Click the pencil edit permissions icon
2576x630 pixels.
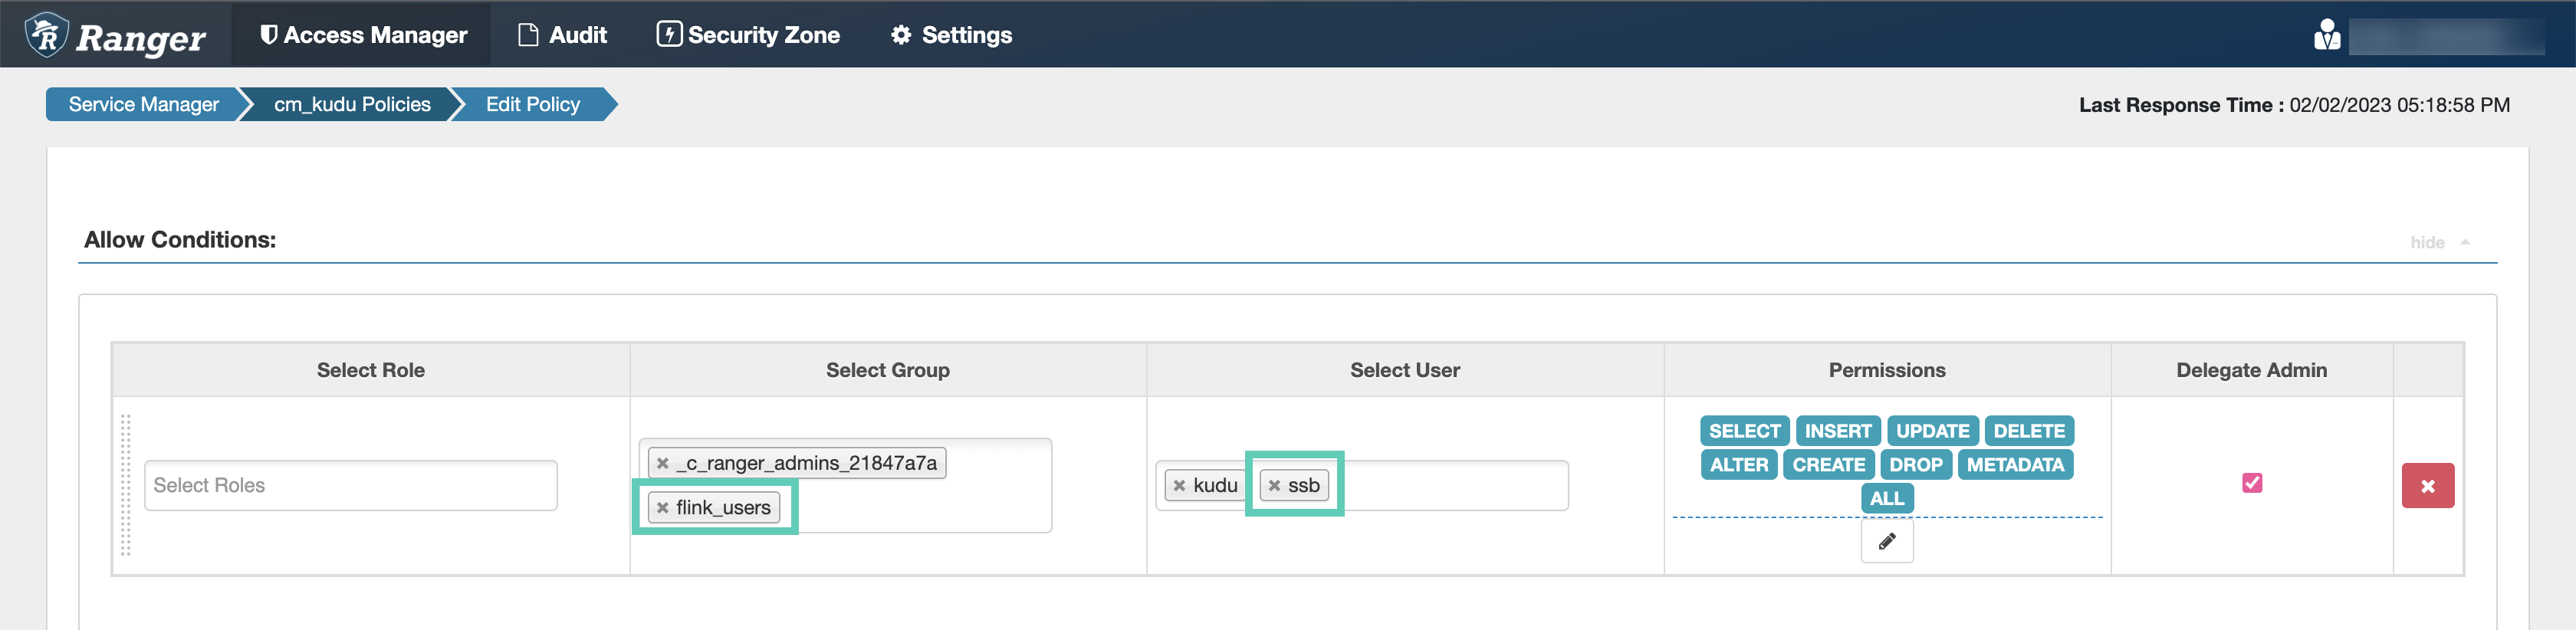point(1886,541)
